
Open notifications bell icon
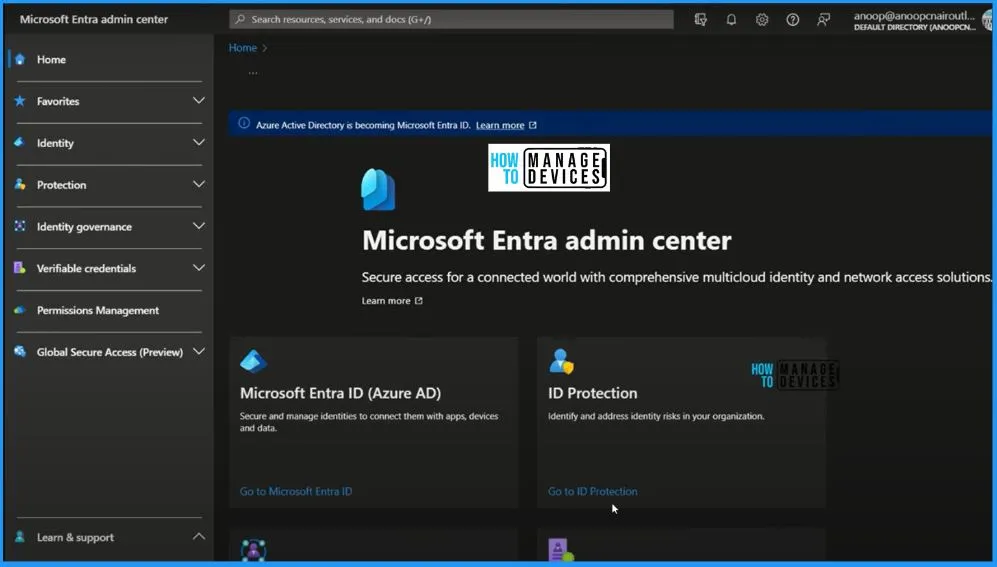[x=731, y=20]
